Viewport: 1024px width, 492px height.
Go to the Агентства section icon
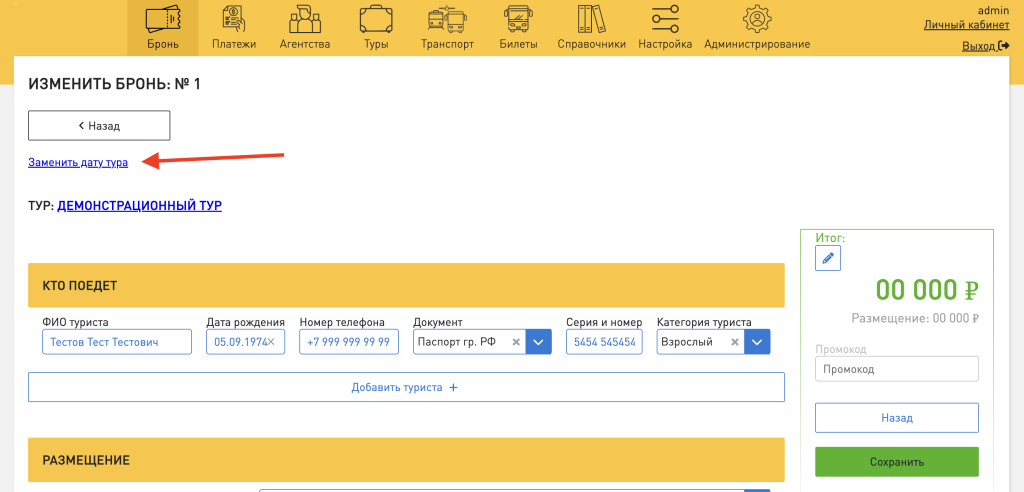pyautogui.click(x=305, y=20)
